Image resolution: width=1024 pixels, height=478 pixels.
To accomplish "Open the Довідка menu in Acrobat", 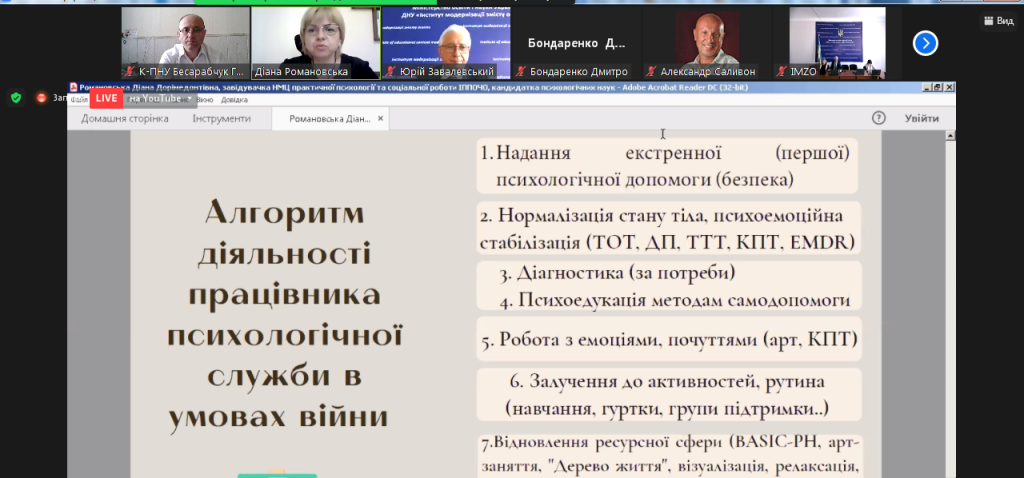I will tap(235, 100).
